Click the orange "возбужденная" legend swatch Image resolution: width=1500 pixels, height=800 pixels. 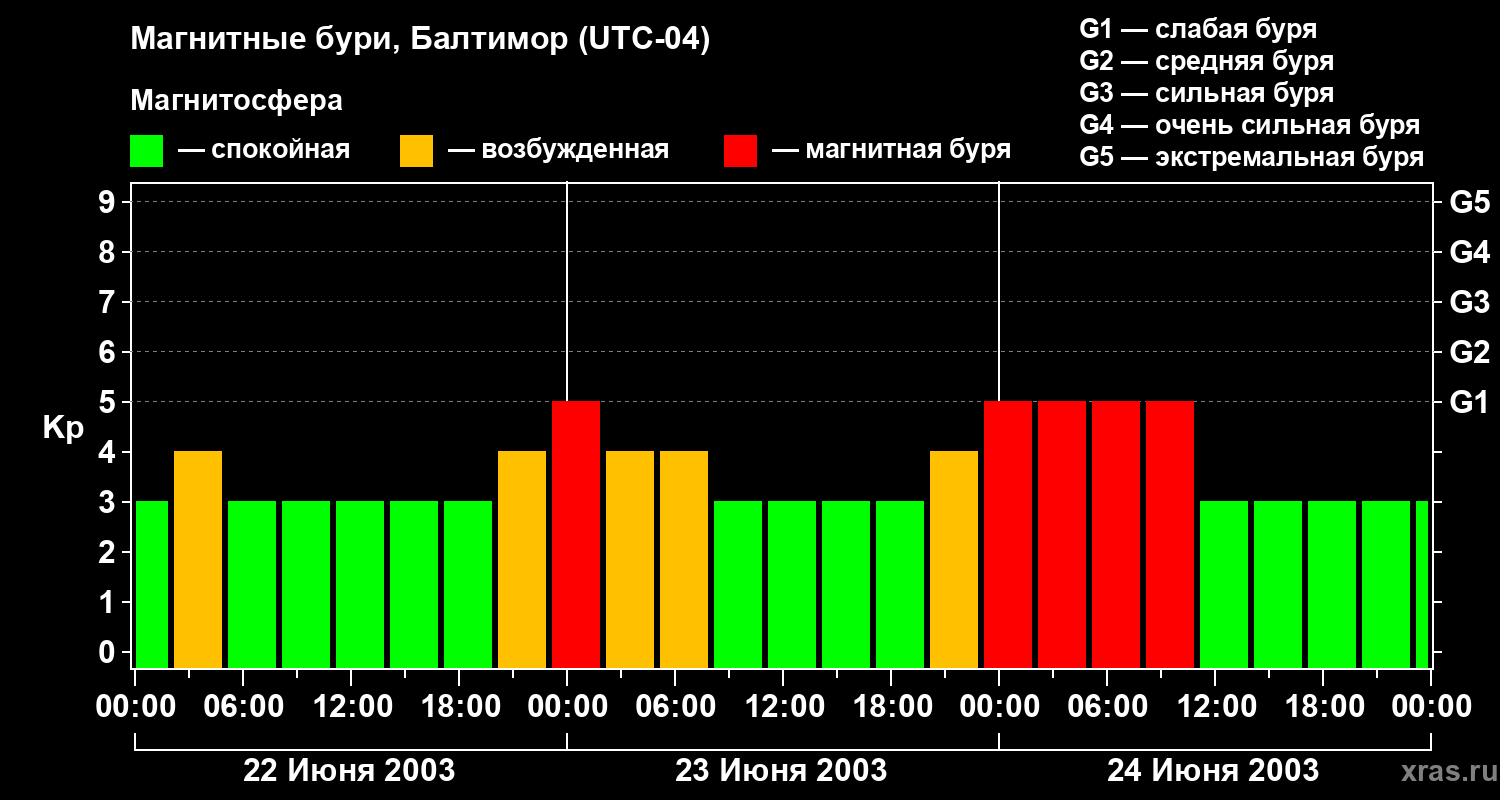[x=416, y=151]
